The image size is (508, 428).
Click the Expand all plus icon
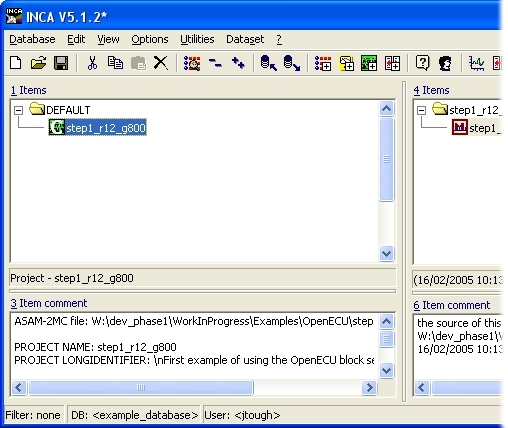click(x=238, y=63)
